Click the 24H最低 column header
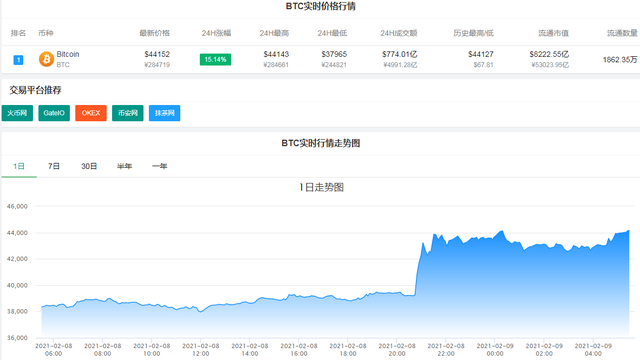 tap(332, 33)
